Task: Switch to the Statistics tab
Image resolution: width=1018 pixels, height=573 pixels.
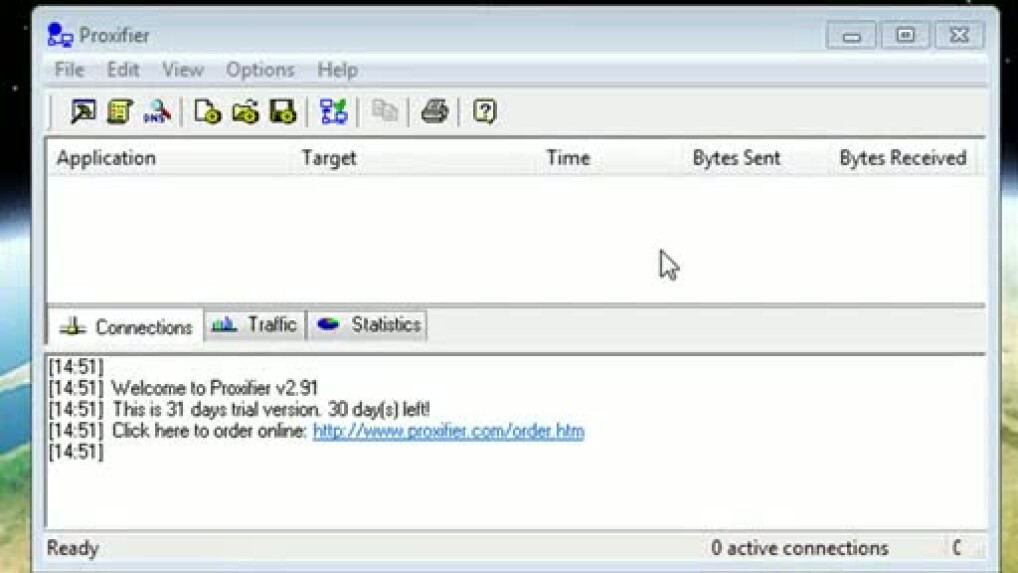Action: coord(368,325)
